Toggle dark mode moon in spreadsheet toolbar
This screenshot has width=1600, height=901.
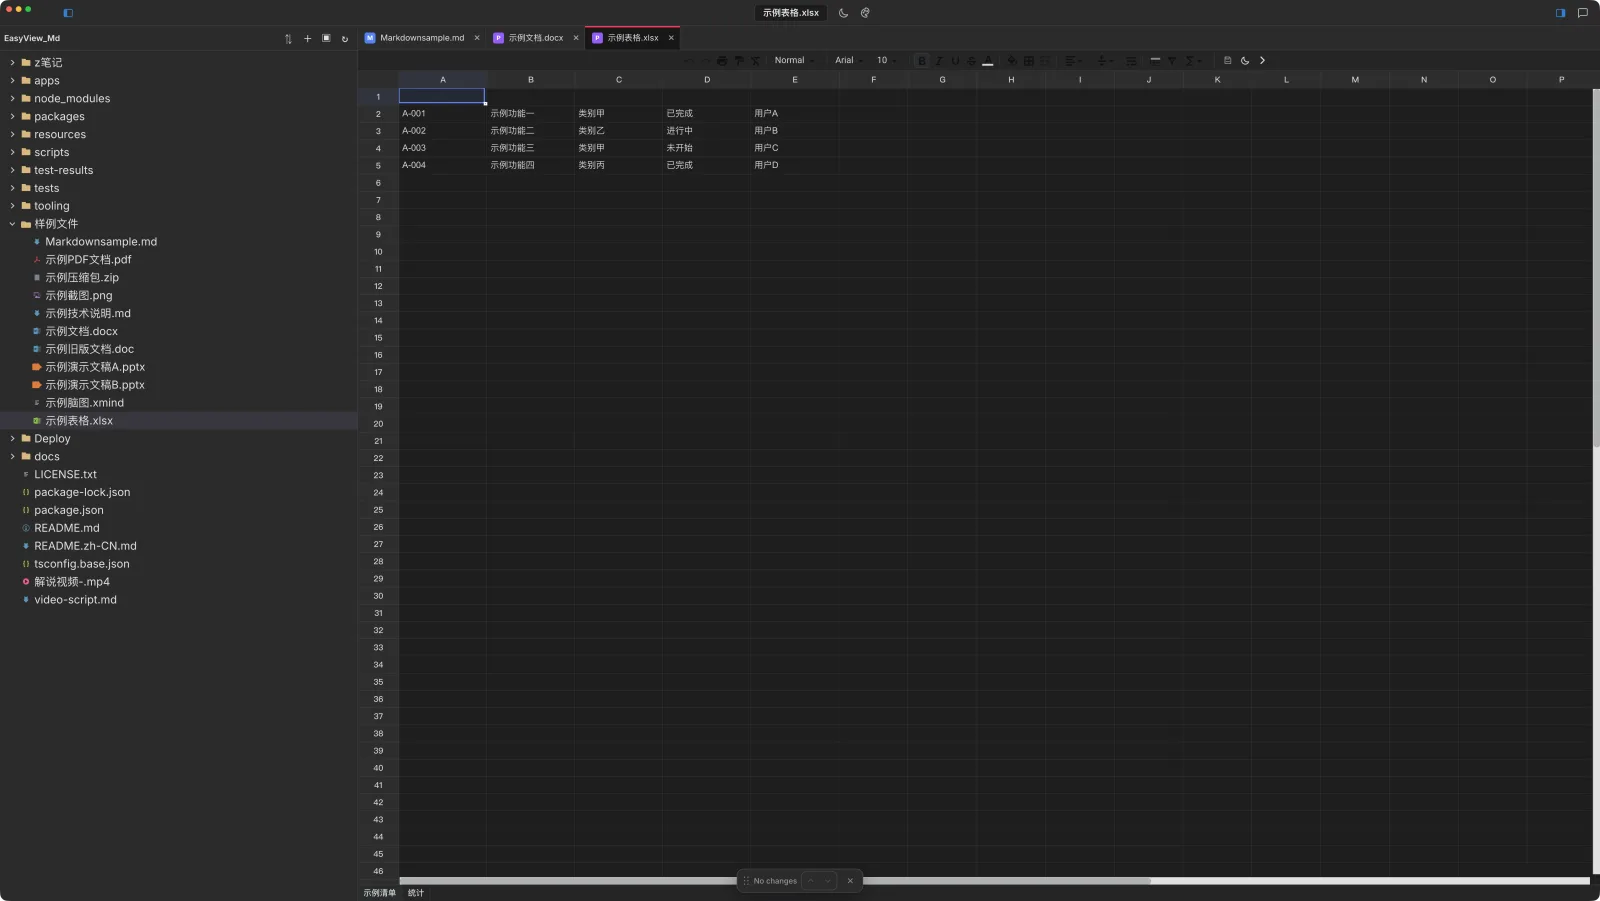point(1245,61)
